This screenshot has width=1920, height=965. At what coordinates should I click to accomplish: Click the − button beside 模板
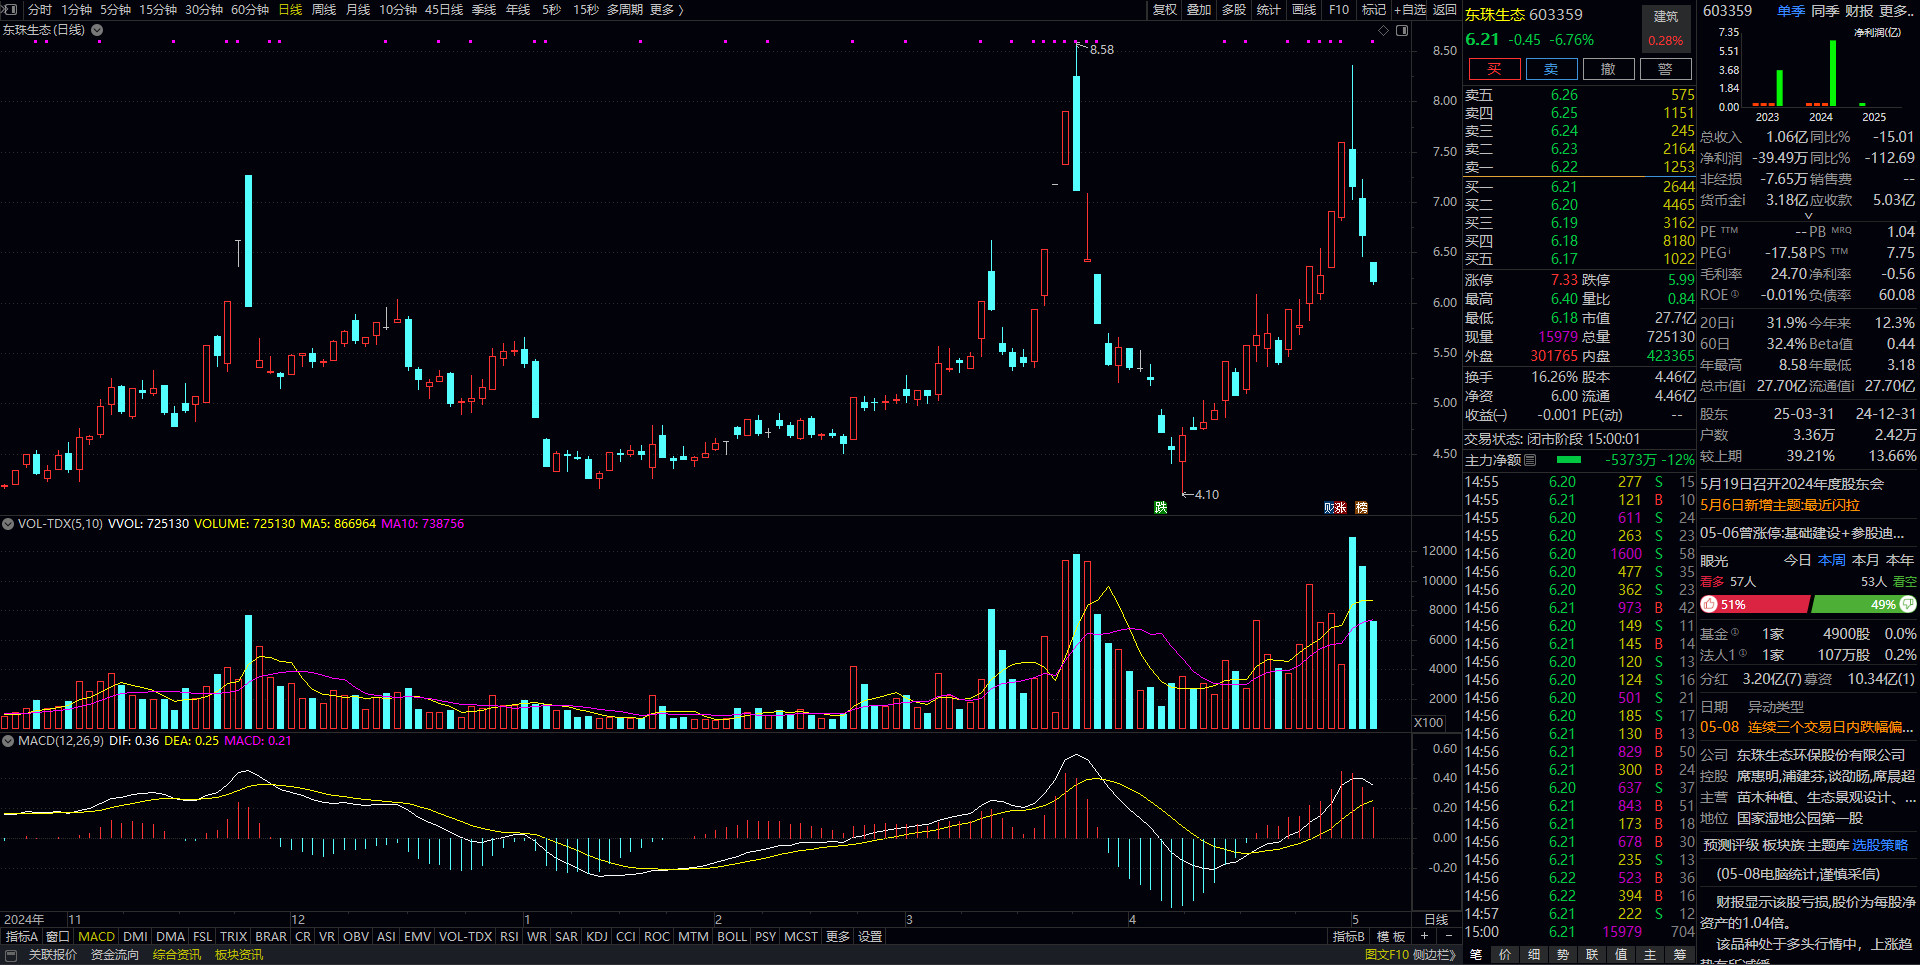[1449, 936]
